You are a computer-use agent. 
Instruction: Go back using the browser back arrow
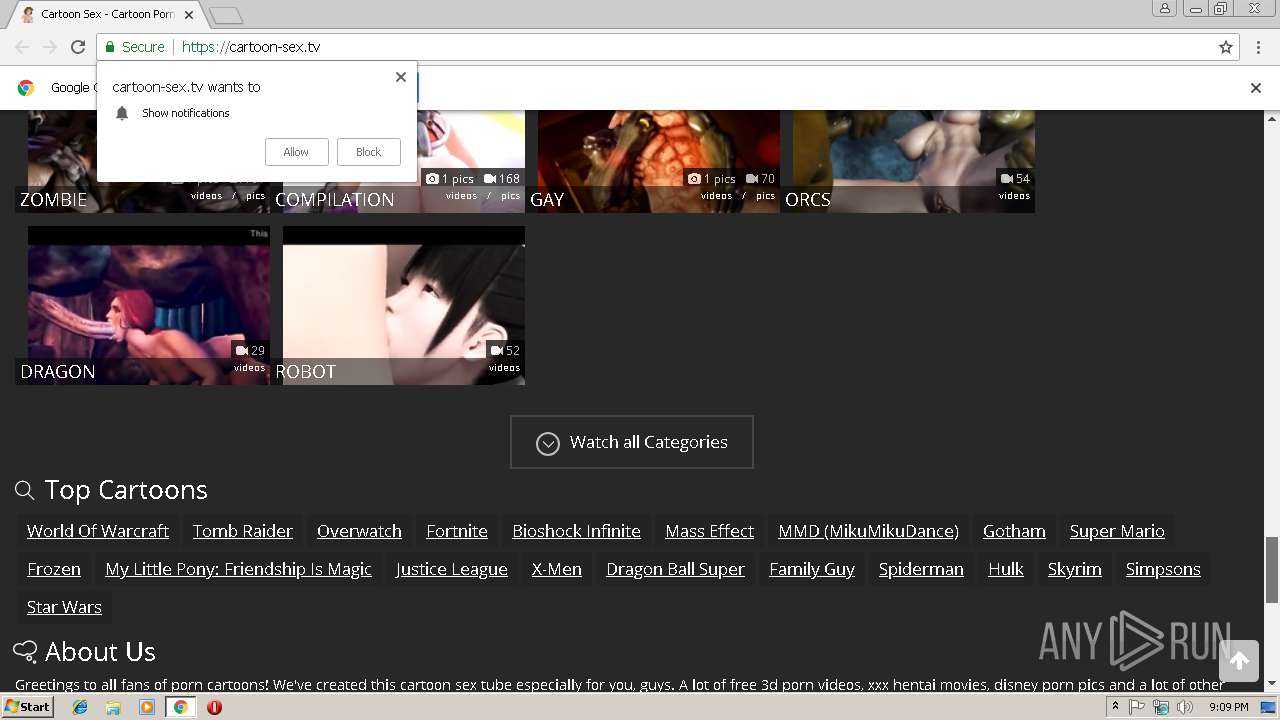coord(22,47)
